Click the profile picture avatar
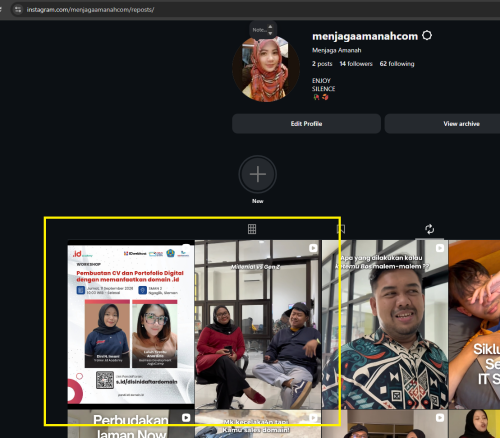 pos(266,69)
